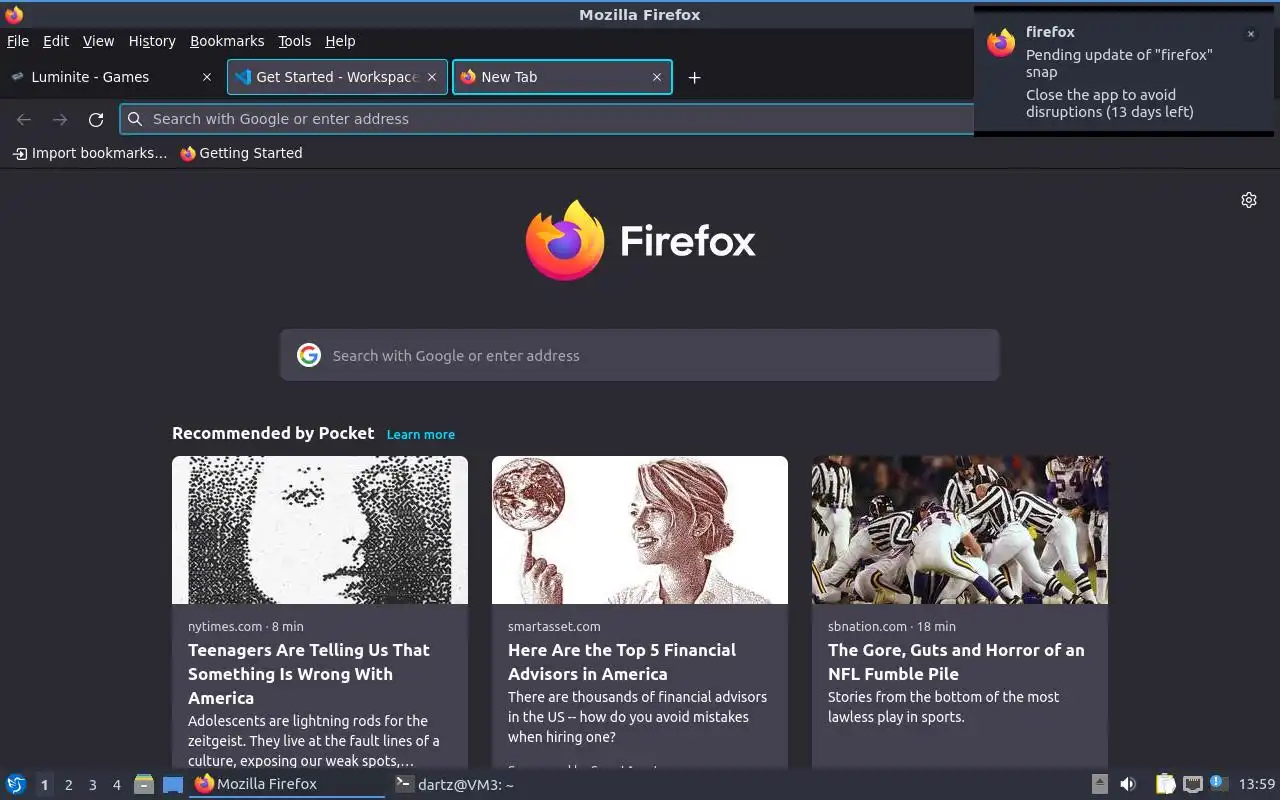
Task: Open the Help menu
Action: click(x=340, y=41)
